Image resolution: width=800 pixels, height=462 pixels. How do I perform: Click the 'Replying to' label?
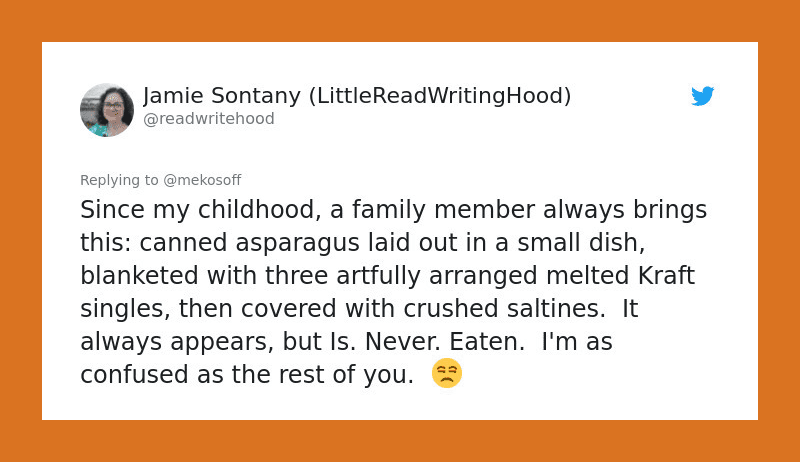(x=119, y=181)
